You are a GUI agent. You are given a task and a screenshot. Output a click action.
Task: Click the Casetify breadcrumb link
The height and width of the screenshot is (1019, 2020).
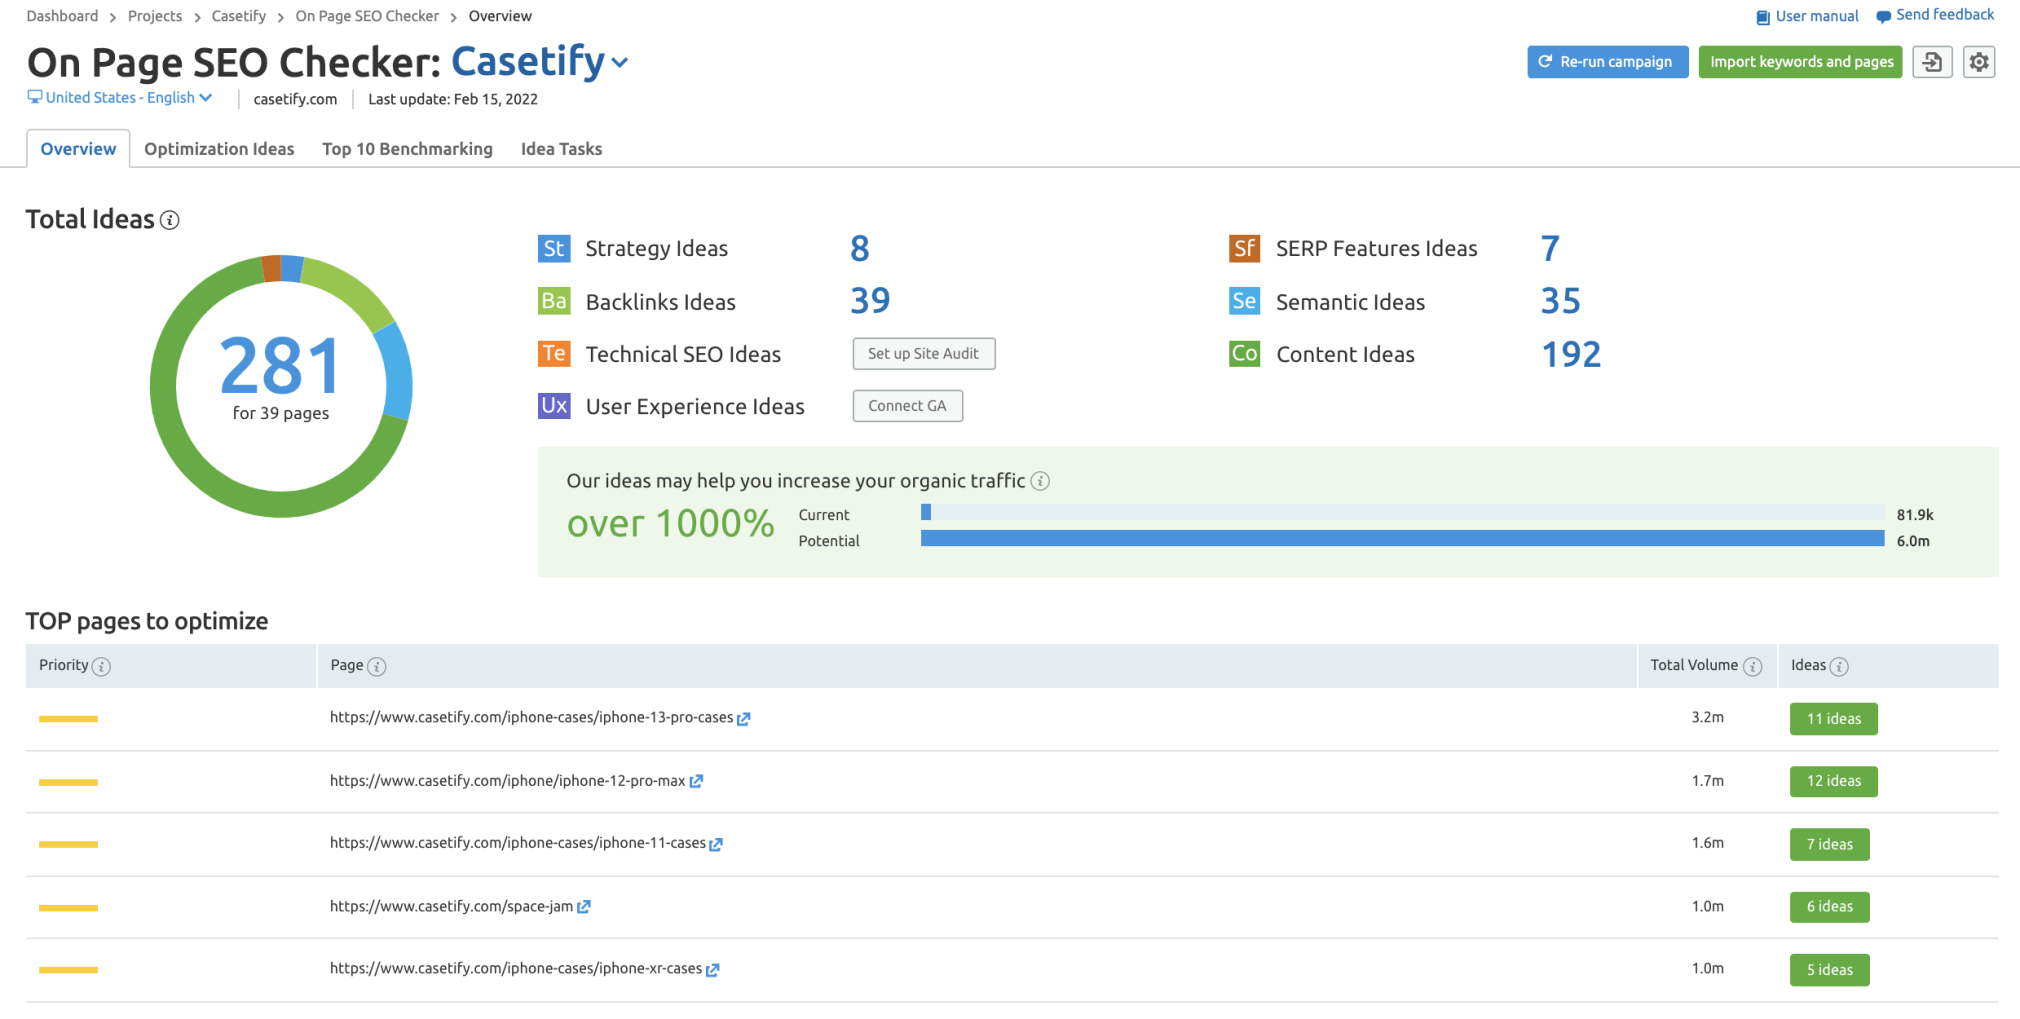pyautogui.click(x=239, y=16)
